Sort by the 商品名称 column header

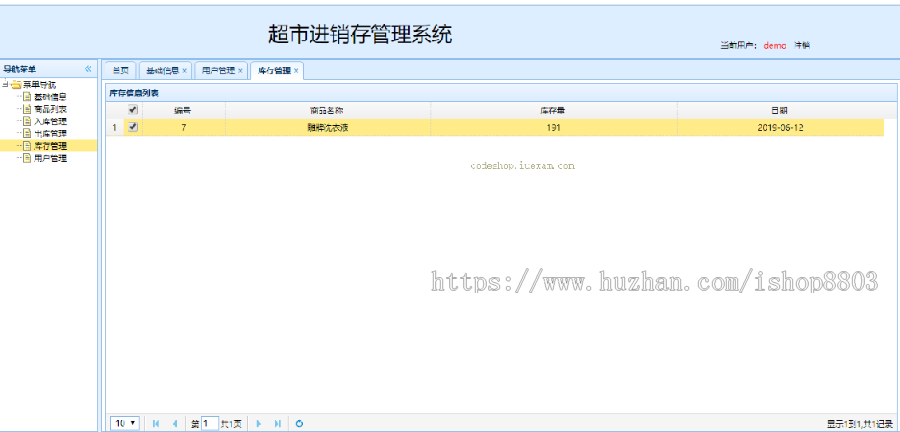[x=328, y=110]
